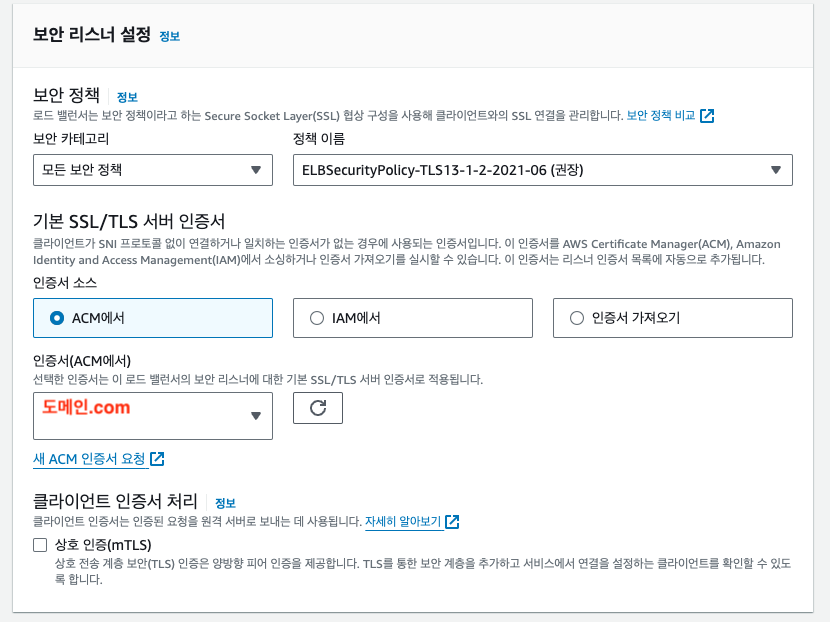Click the refresh certificates icon button
The width and height of the screenshot is (830, 622).
(x=318, y=408)
